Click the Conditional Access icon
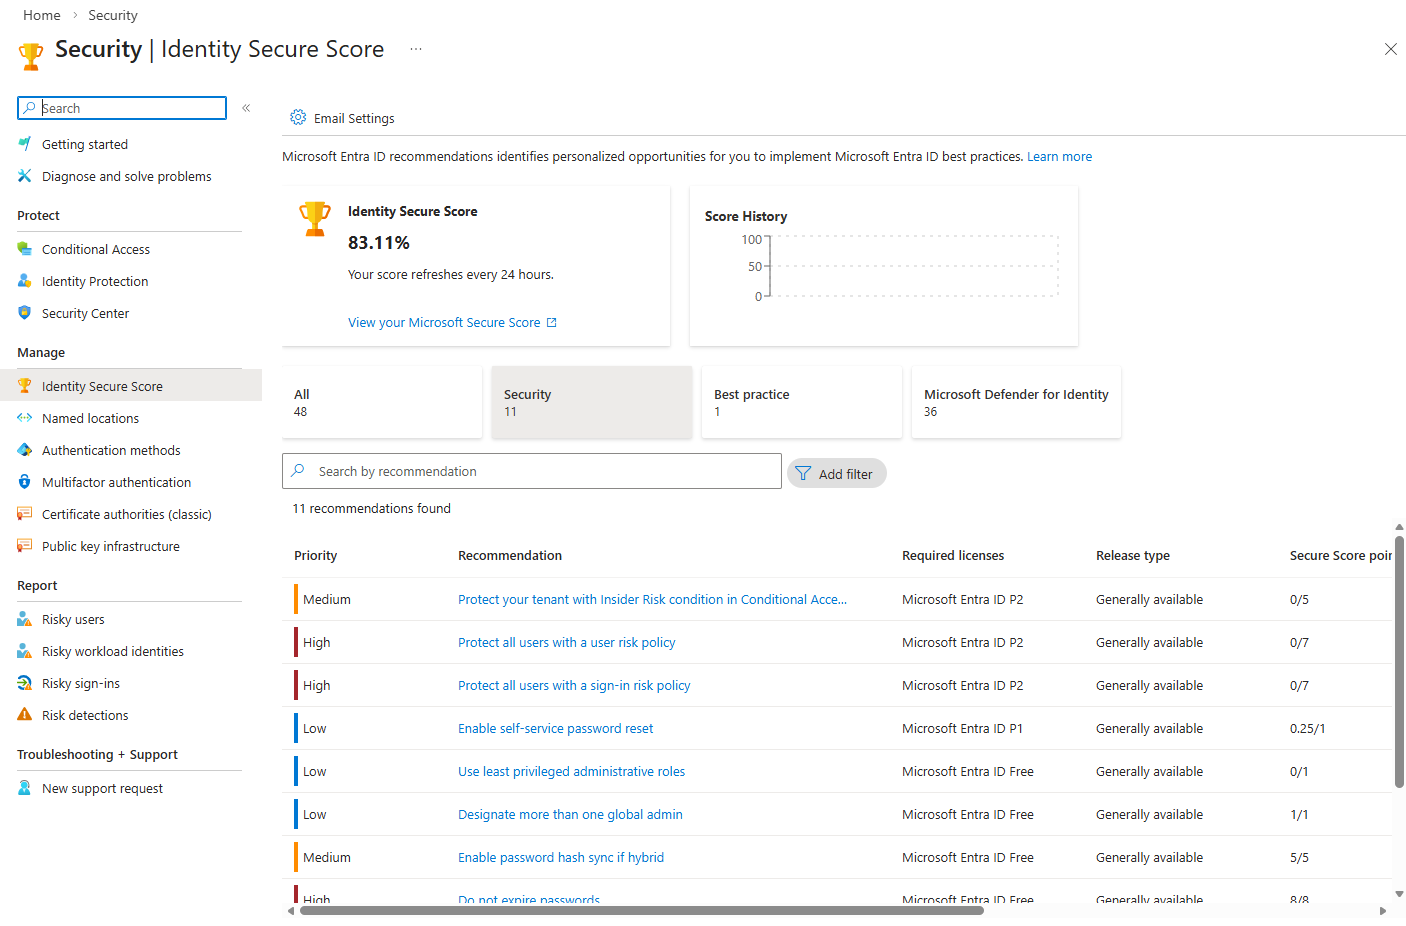The height and width of the screenshot is (926, 1406). (x=25, y=249)
